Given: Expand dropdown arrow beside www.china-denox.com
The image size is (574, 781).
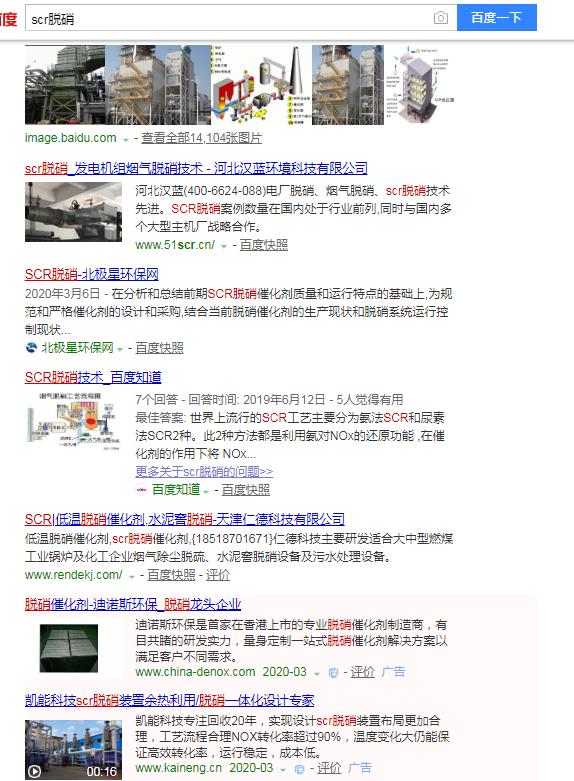Looking at the screenshot, I should coord(316,673).
